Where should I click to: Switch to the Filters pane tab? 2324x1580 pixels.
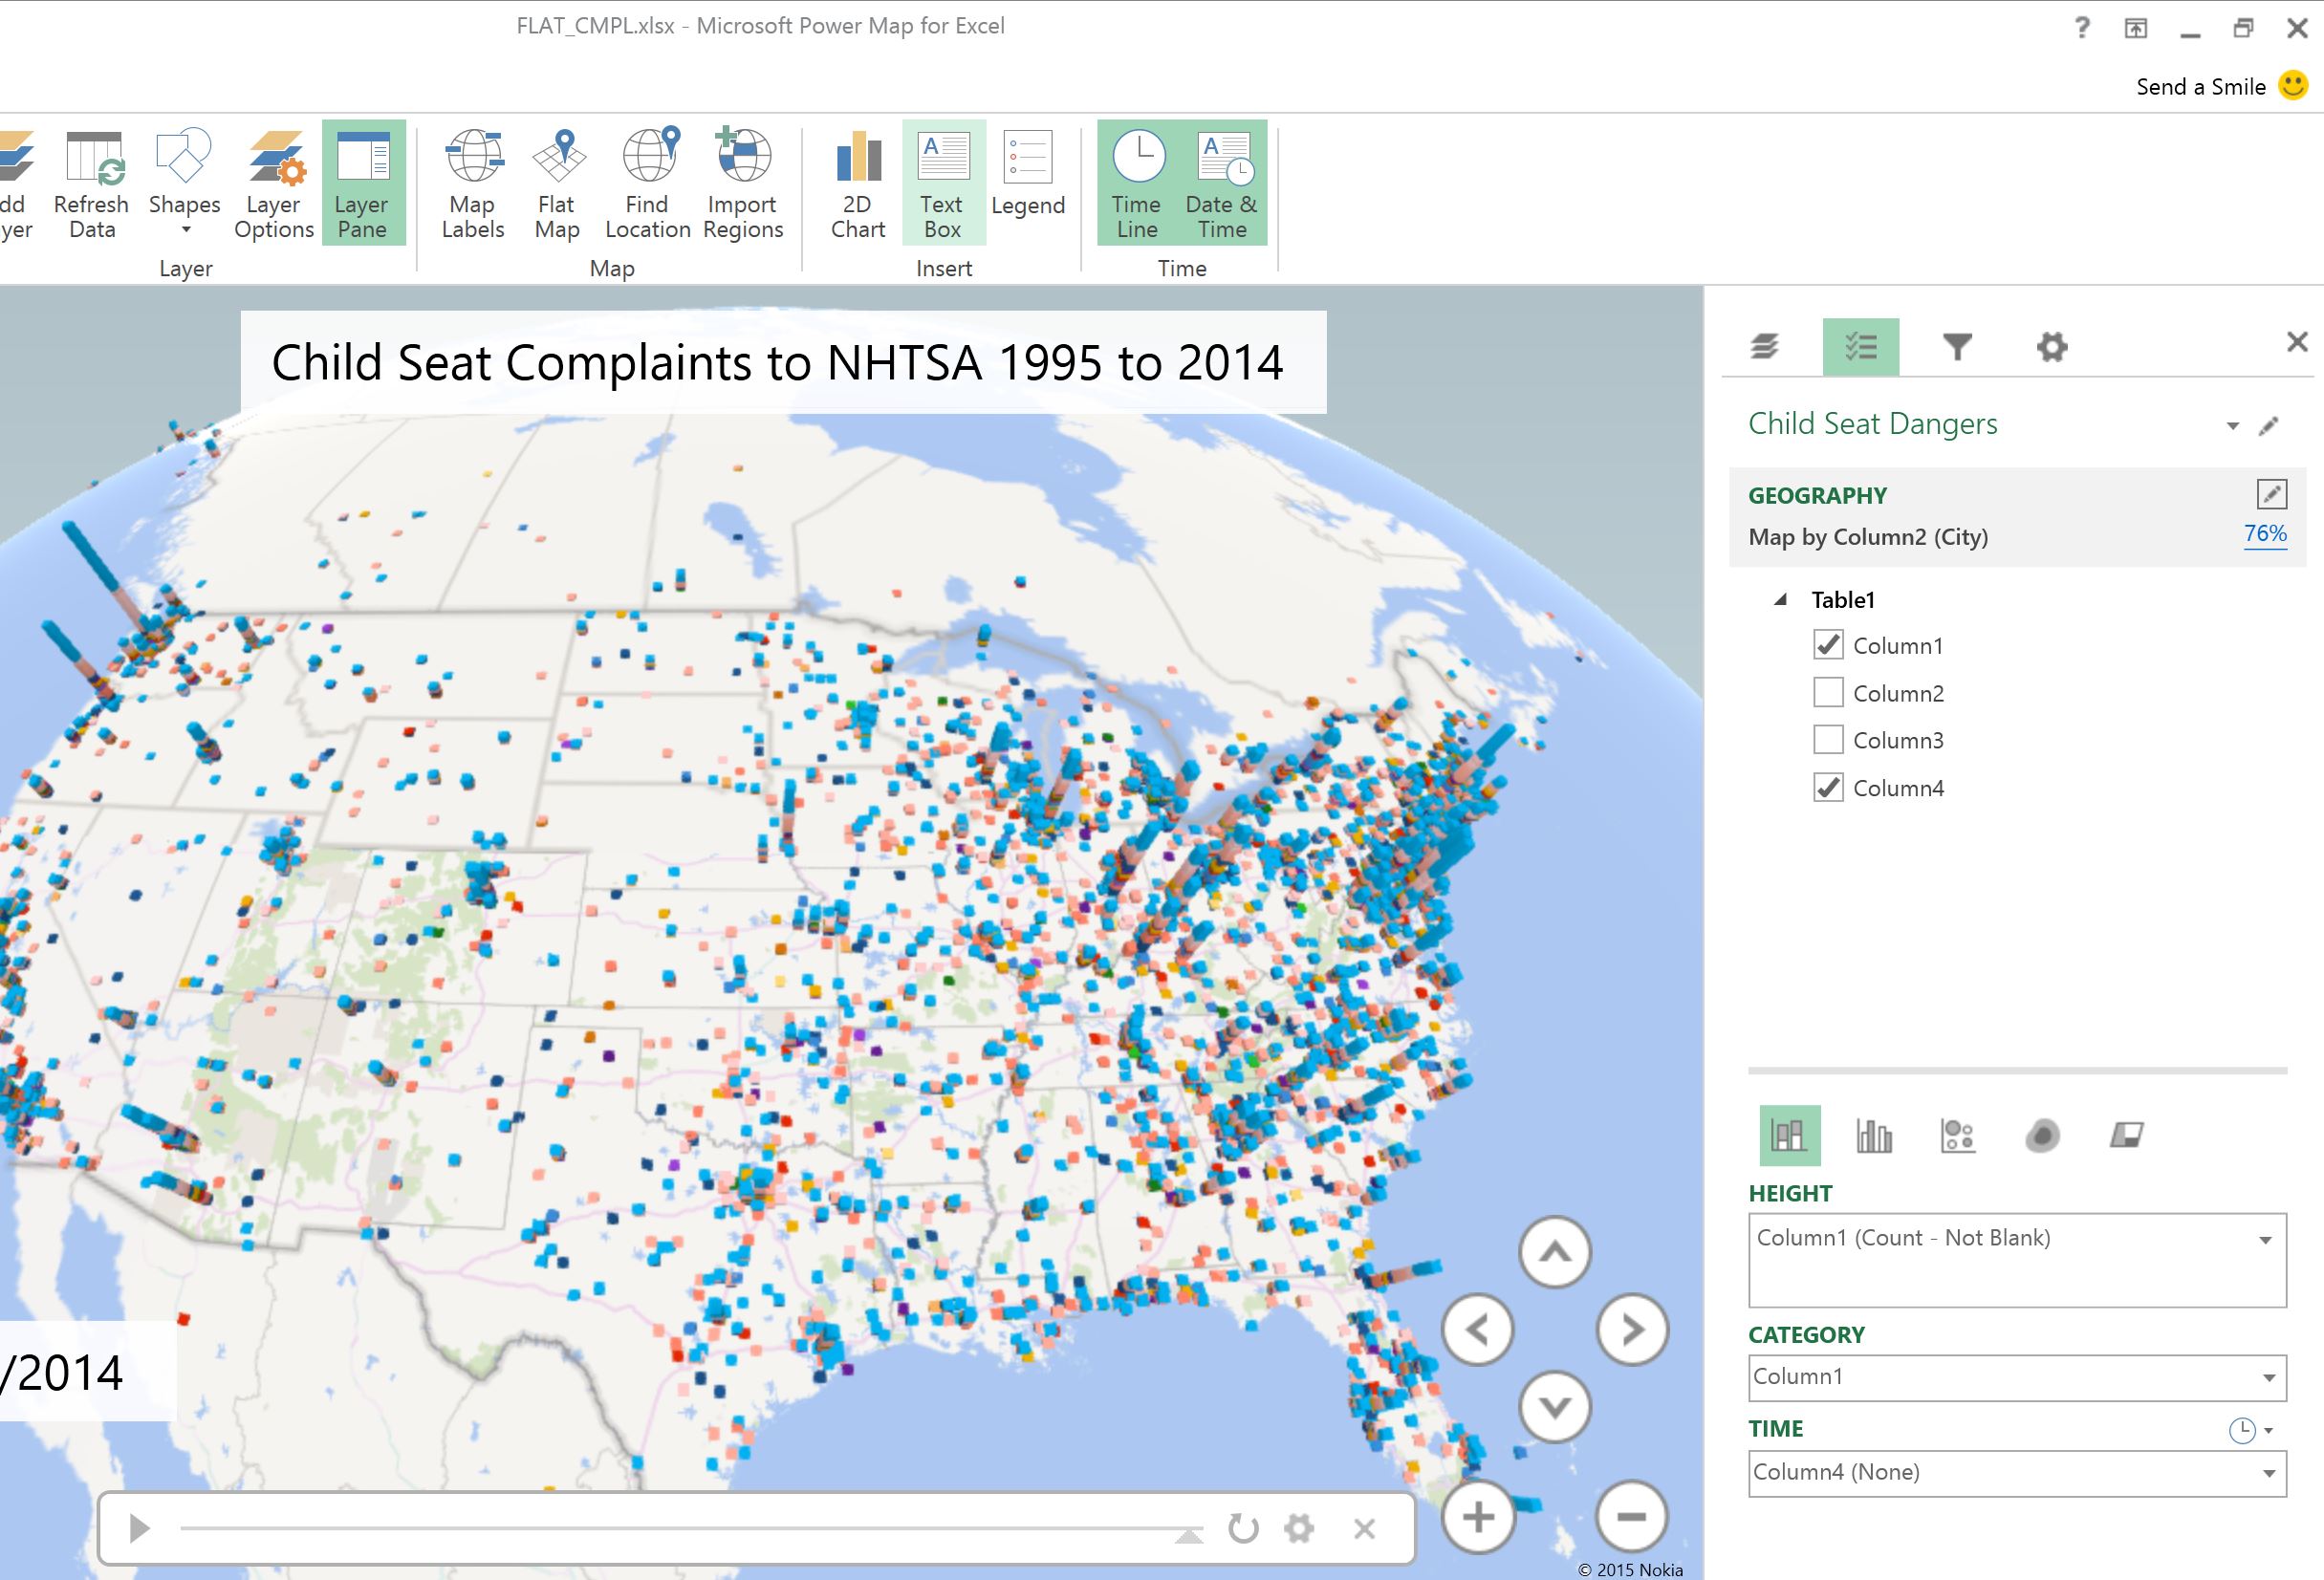tap(1957, 347)
